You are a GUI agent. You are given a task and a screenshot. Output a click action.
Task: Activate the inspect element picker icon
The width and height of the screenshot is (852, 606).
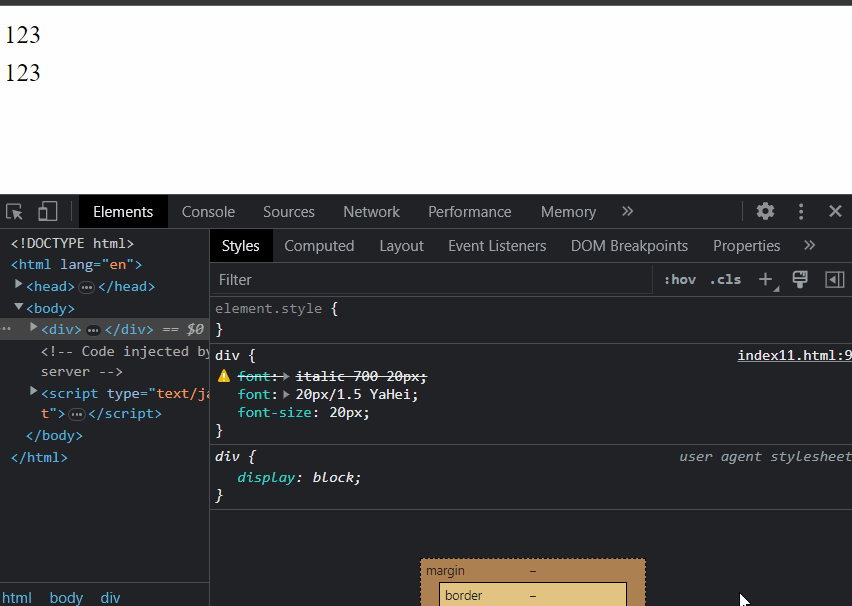coord(15,211)
